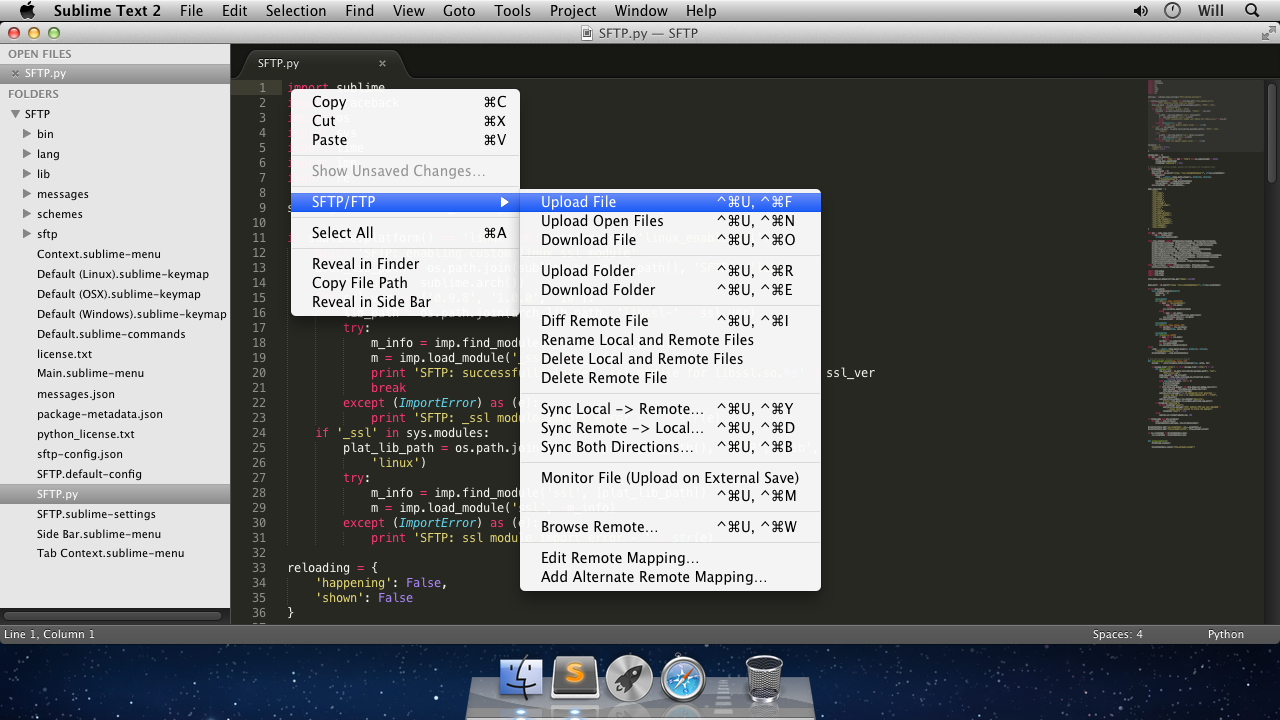Choose Copy in the context menu

point(405,102)
